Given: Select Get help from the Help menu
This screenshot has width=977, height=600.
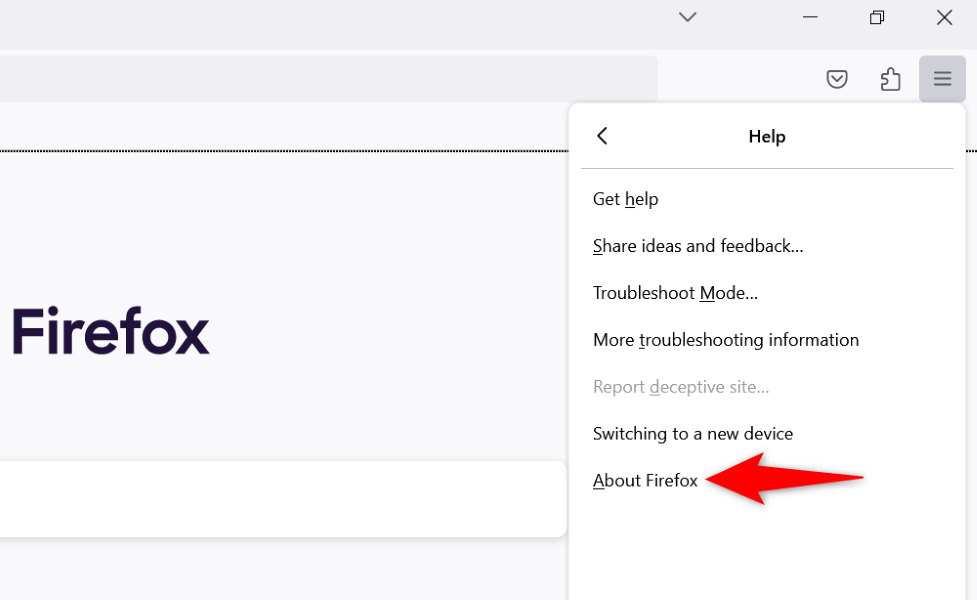Looking at the screenshot, I should tap(625, 199).
